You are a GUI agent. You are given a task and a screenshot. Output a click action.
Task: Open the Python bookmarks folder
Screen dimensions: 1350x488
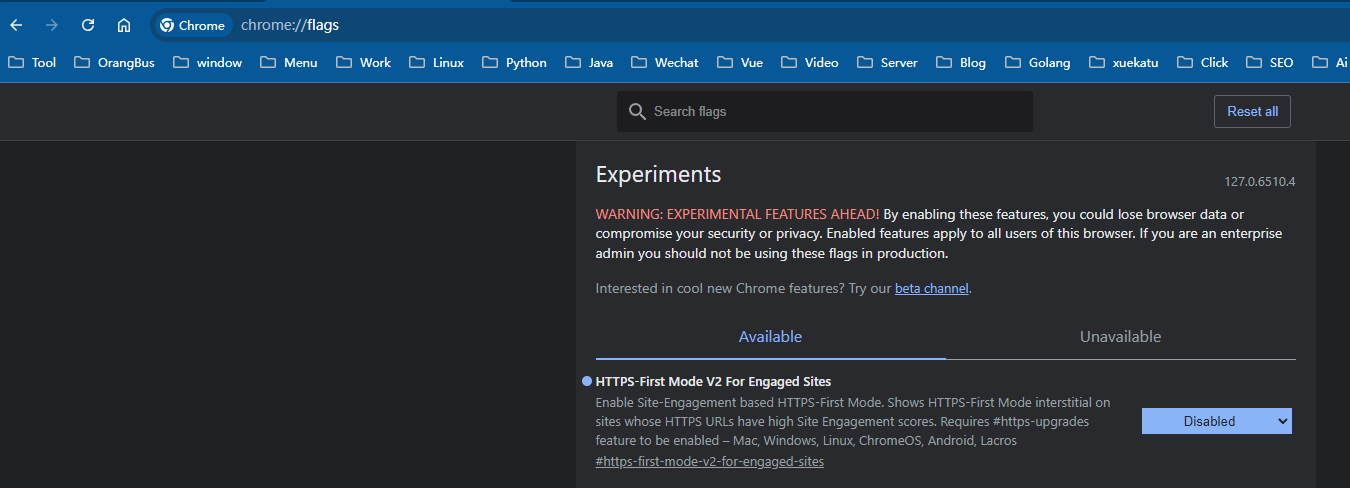click(514, 62)
